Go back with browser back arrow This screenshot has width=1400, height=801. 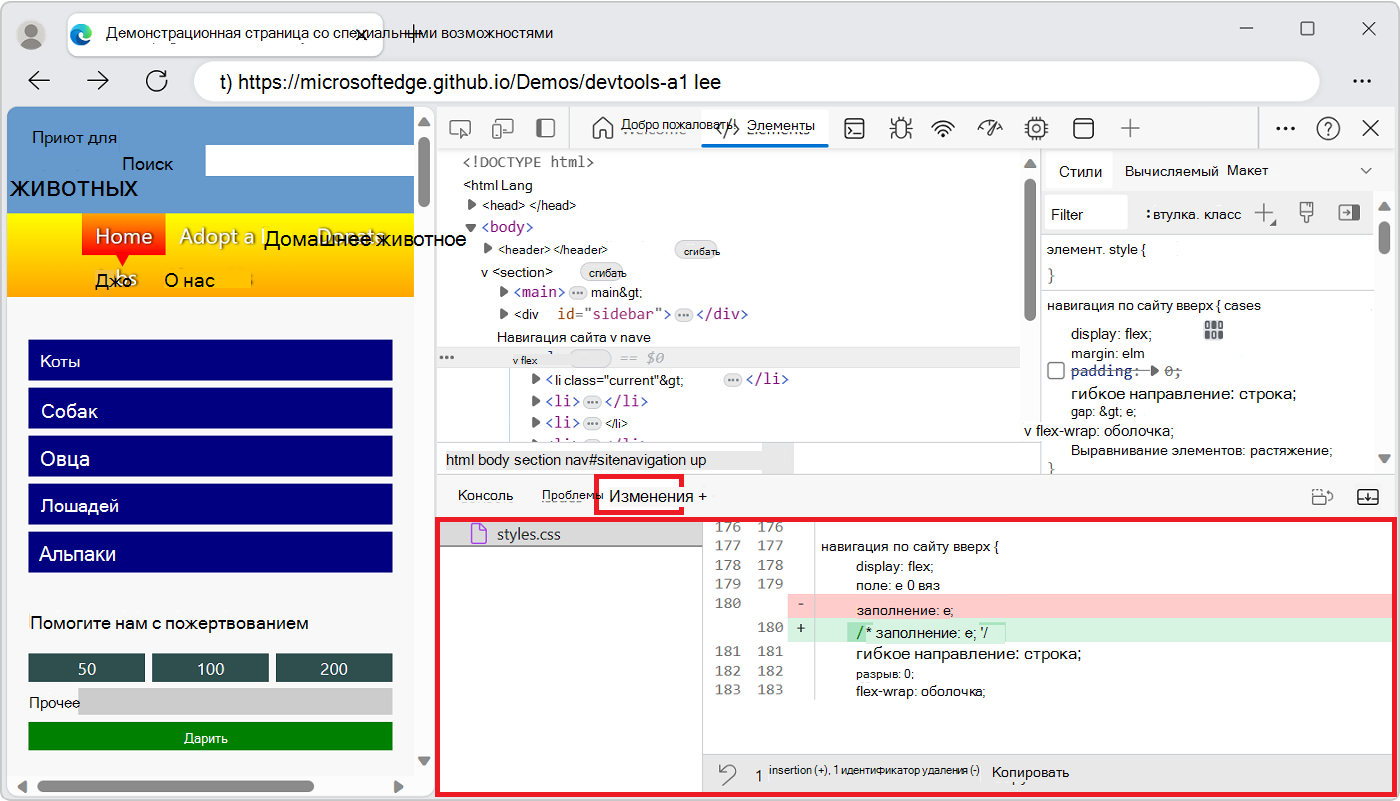coord(39,81)
